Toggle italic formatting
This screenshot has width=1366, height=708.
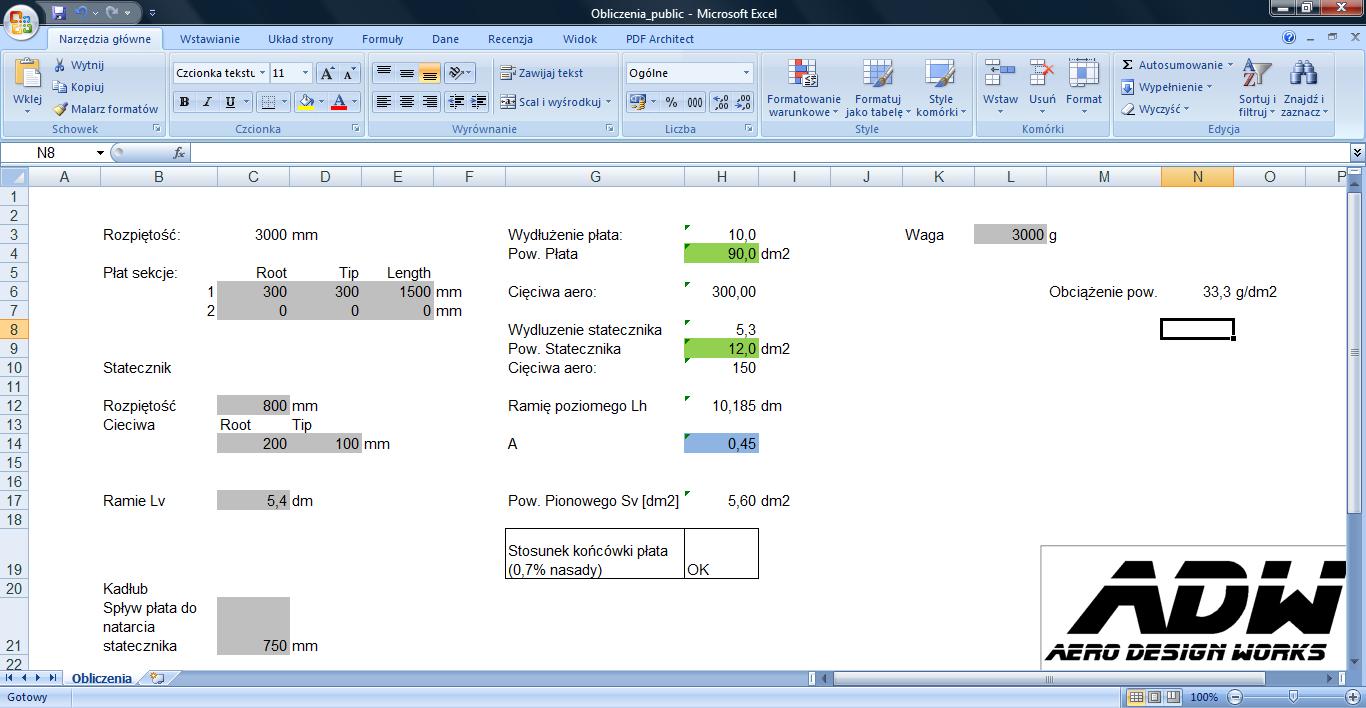tap(207, 102)
